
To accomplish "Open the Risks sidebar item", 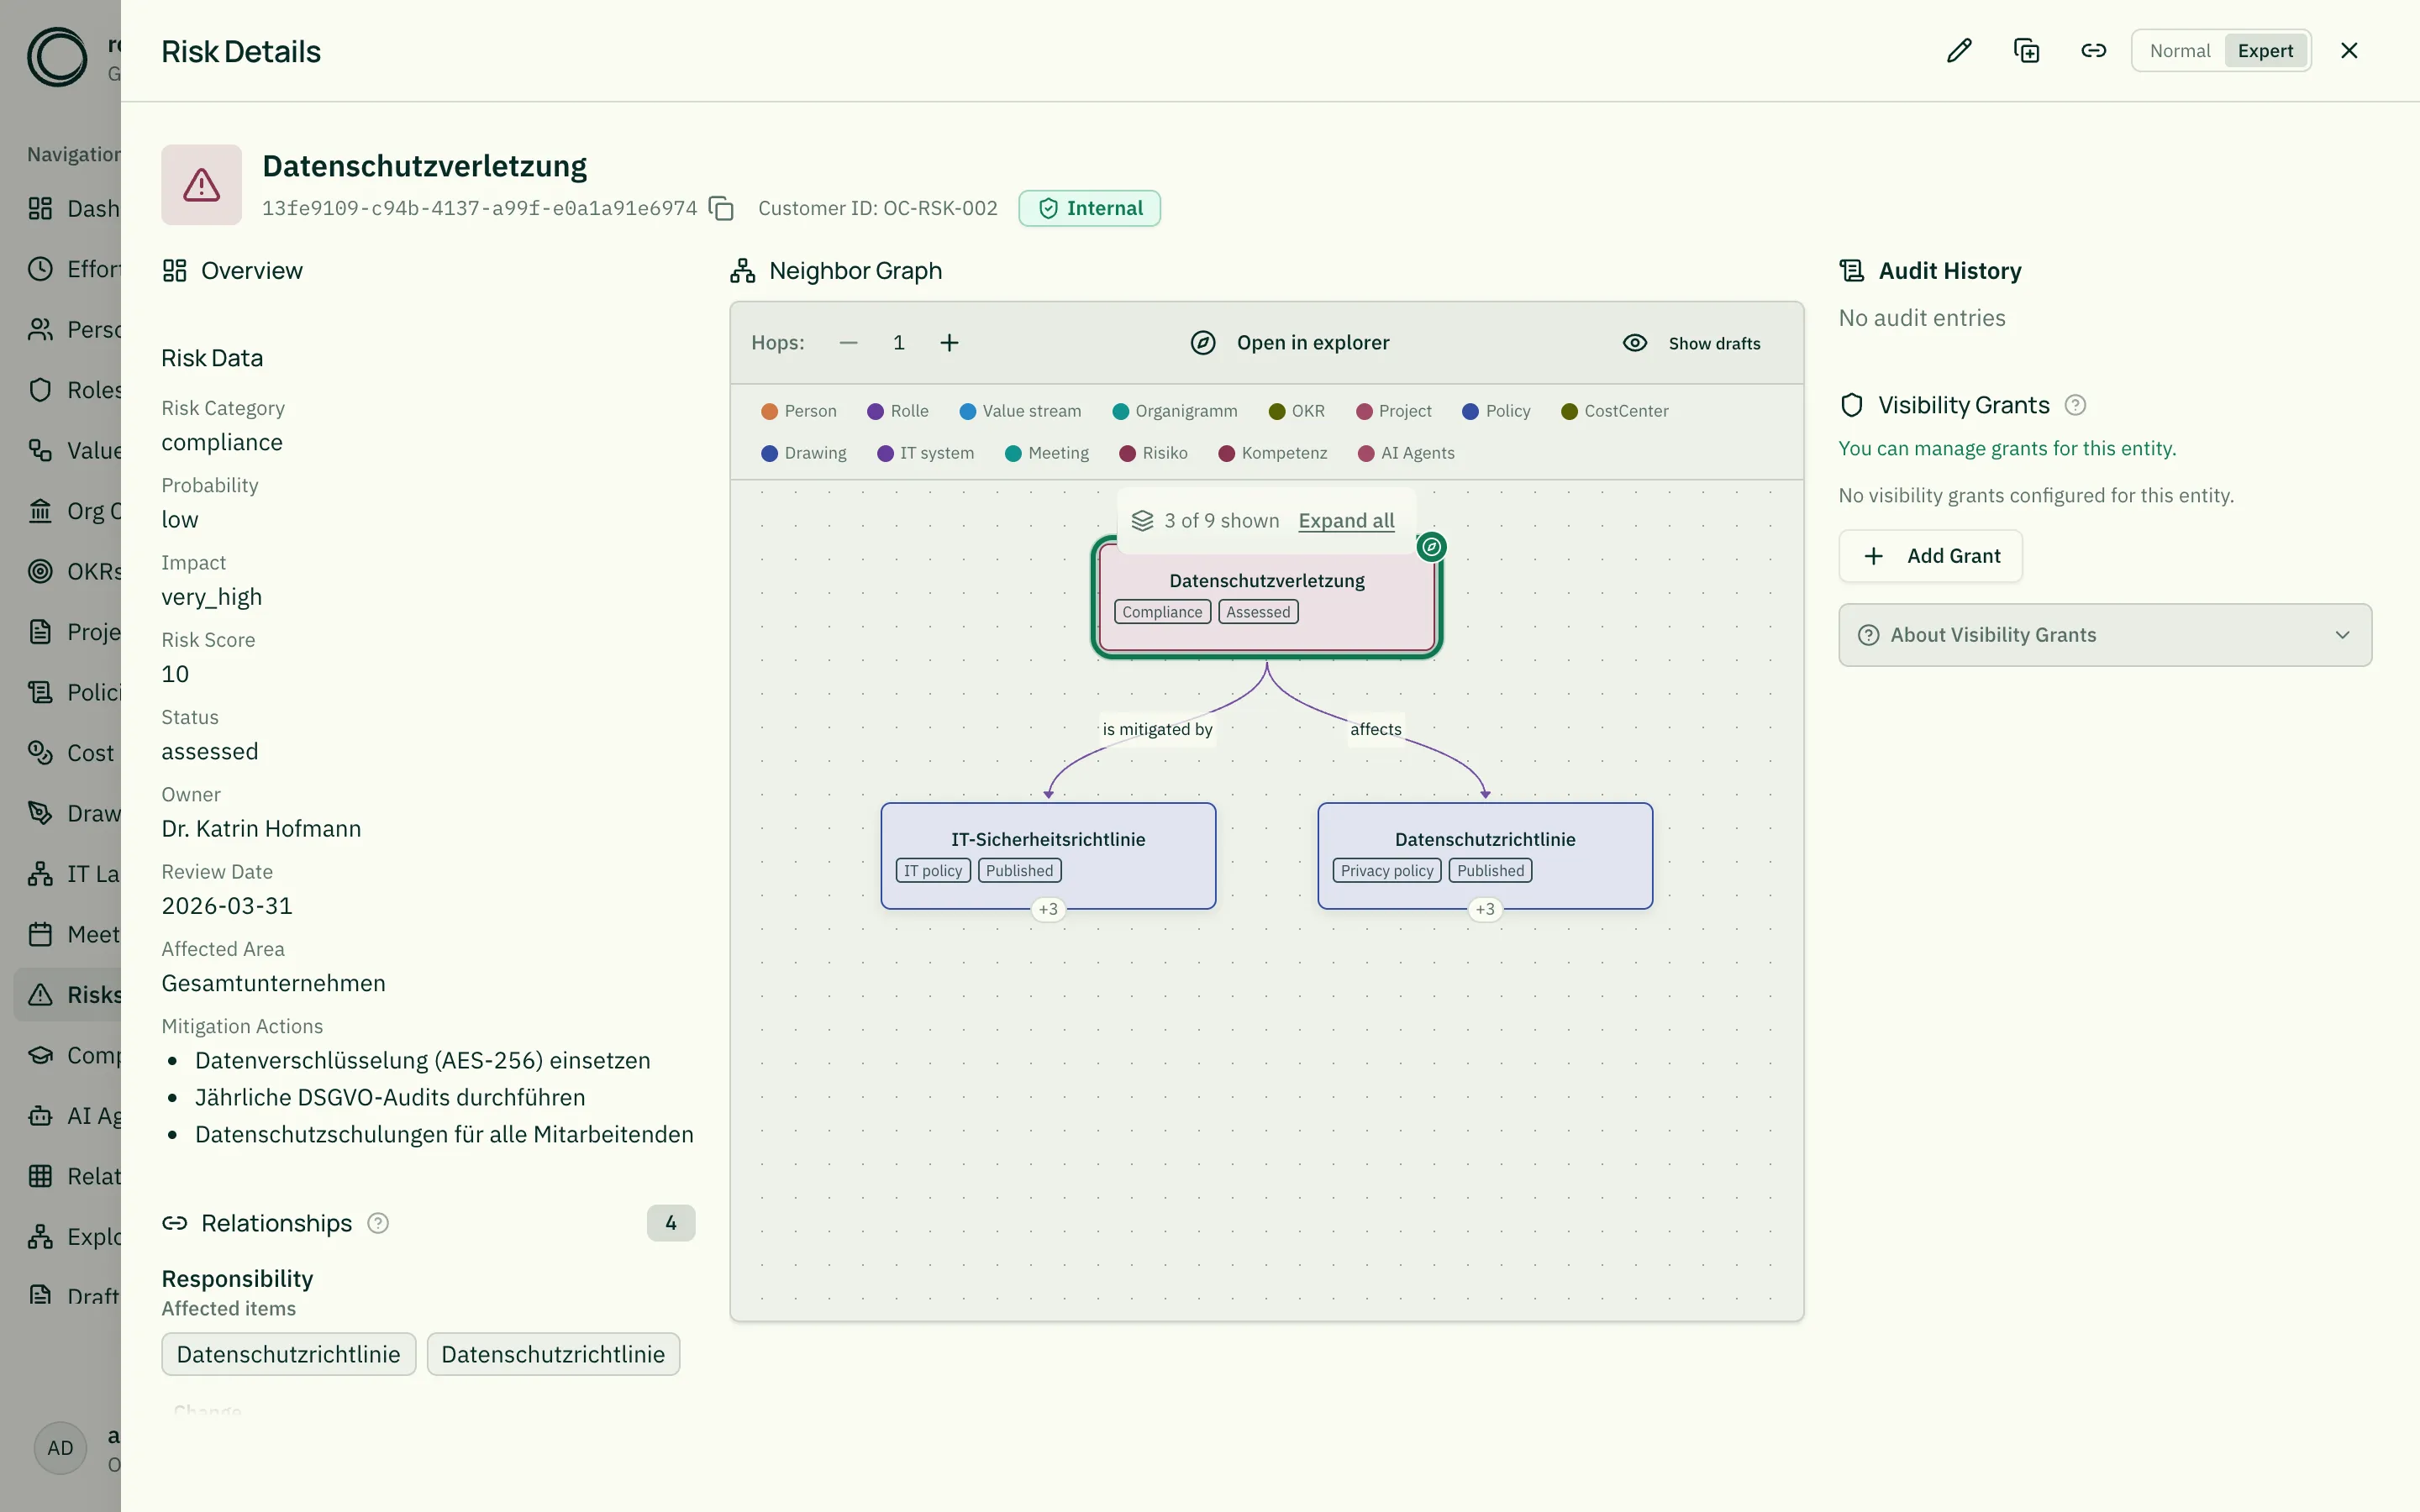I will click(68, 995).
